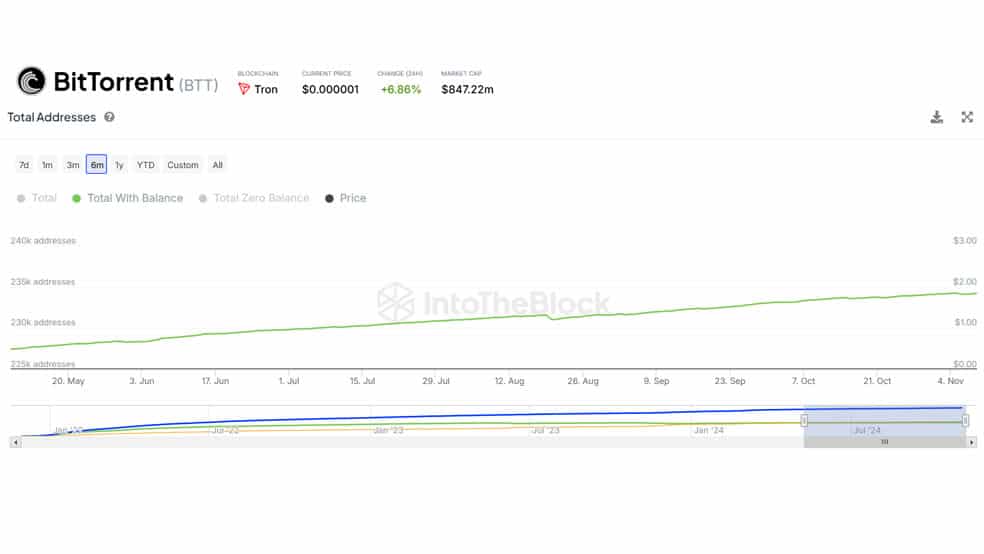Image resolution: width=984 pixels, height=554 pixels.
Task: Click the (BTT) ticker text
Action: 198,85
